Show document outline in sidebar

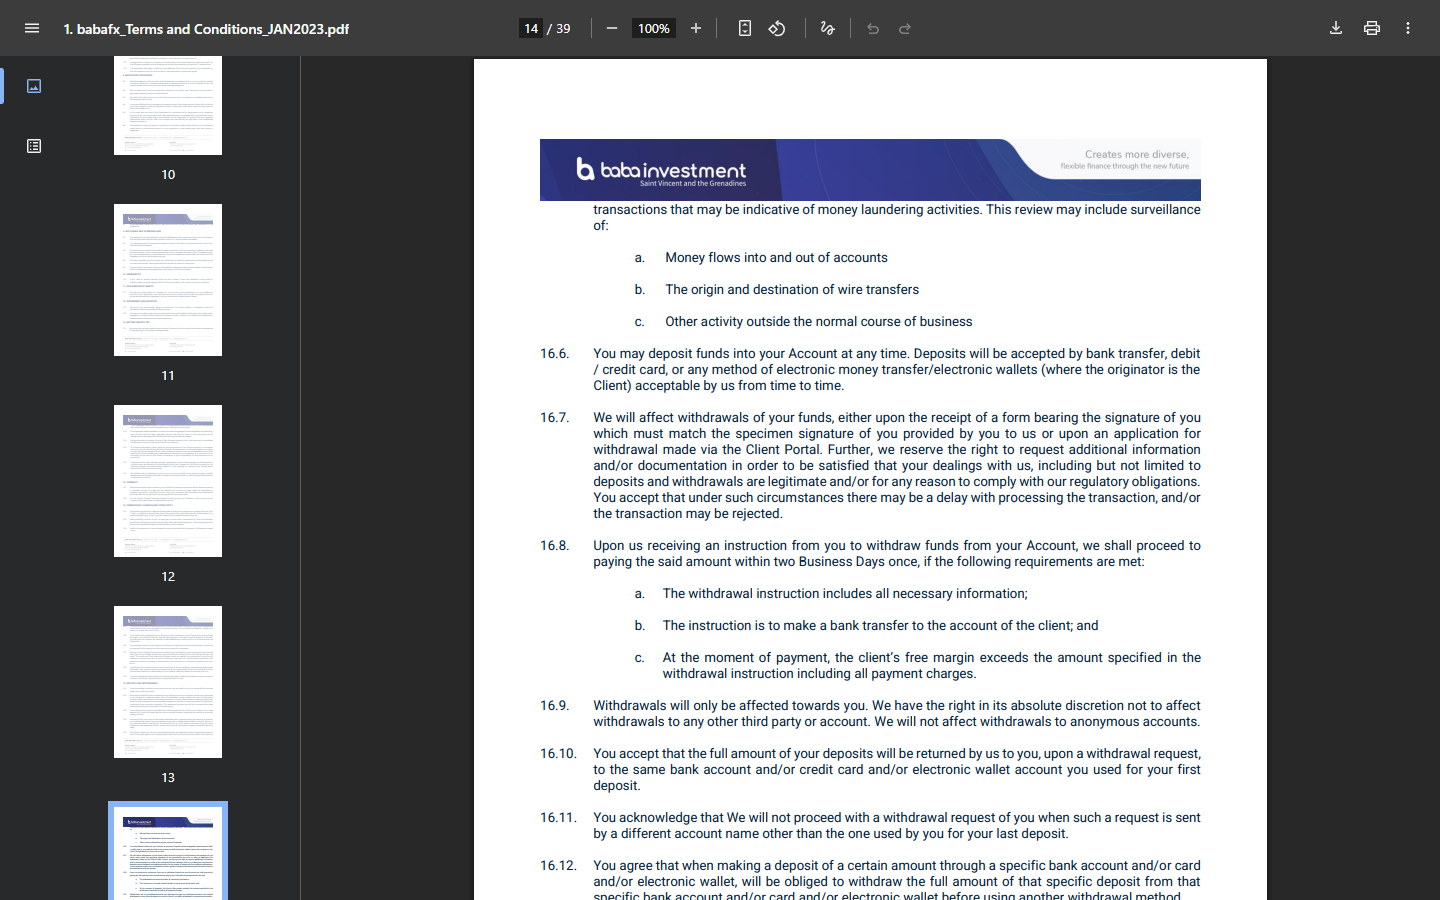coord(34,146)
